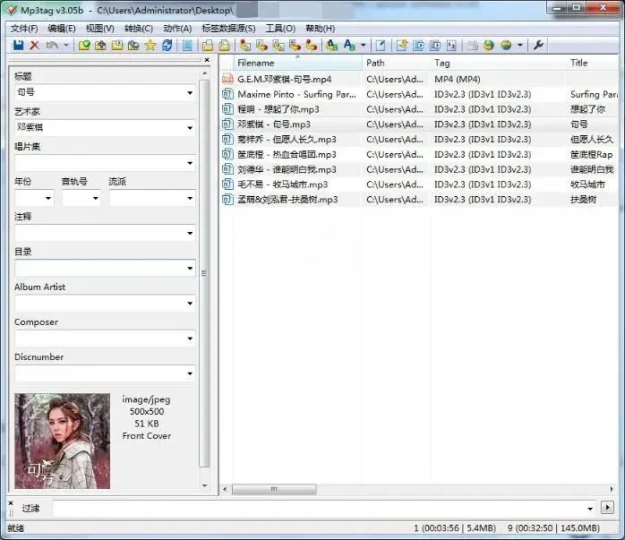Click the album cover art thumbnail
Screen dimensions: 625x540
62,441
